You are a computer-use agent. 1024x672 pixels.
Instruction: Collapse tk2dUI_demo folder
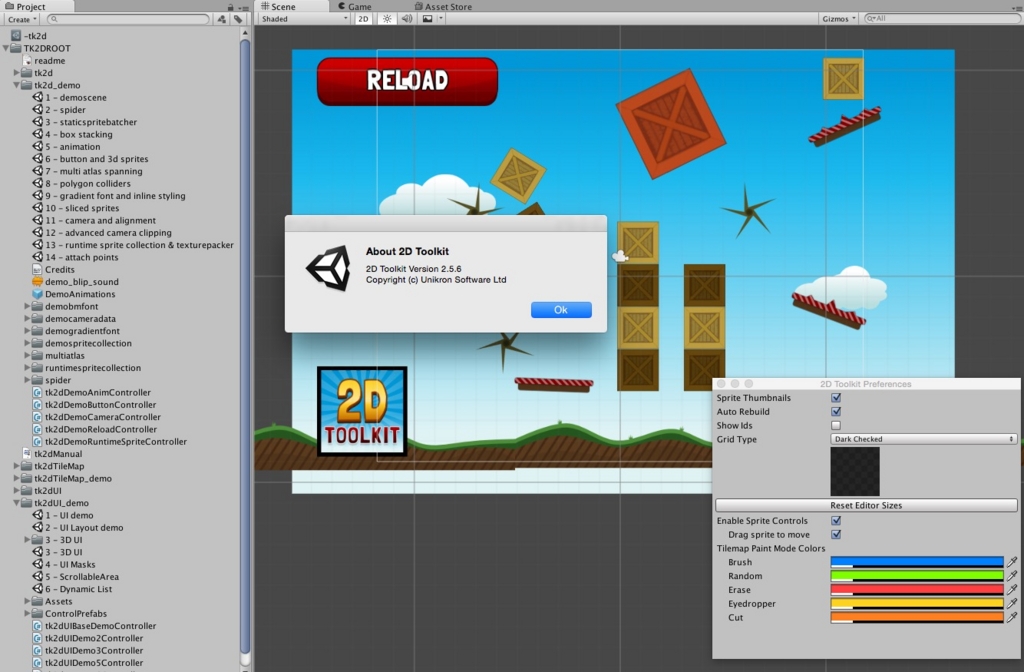16,503
